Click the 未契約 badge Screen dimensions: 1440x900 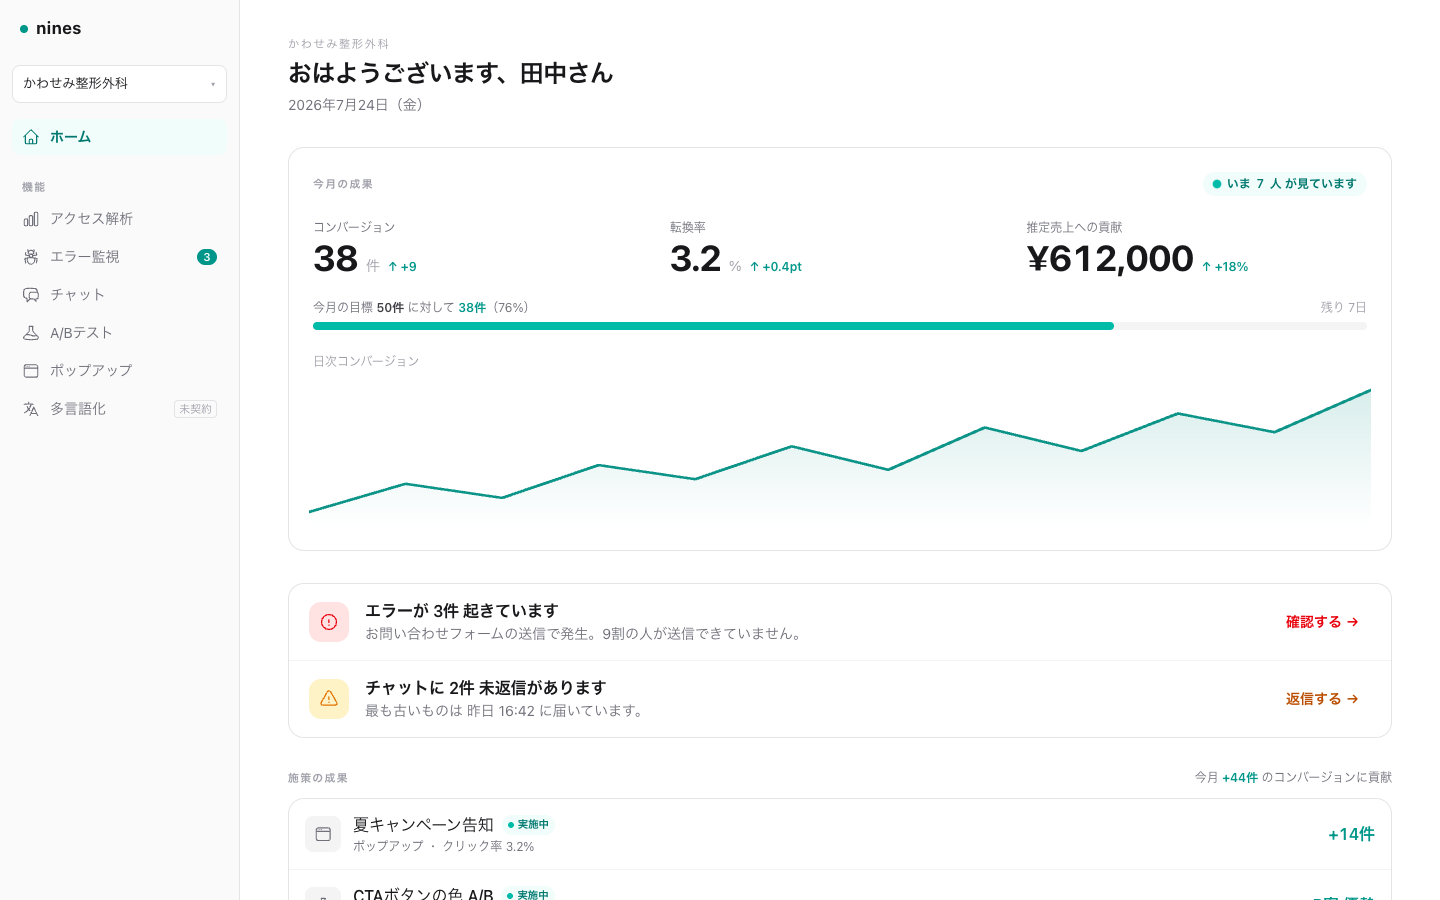[195, 409]
